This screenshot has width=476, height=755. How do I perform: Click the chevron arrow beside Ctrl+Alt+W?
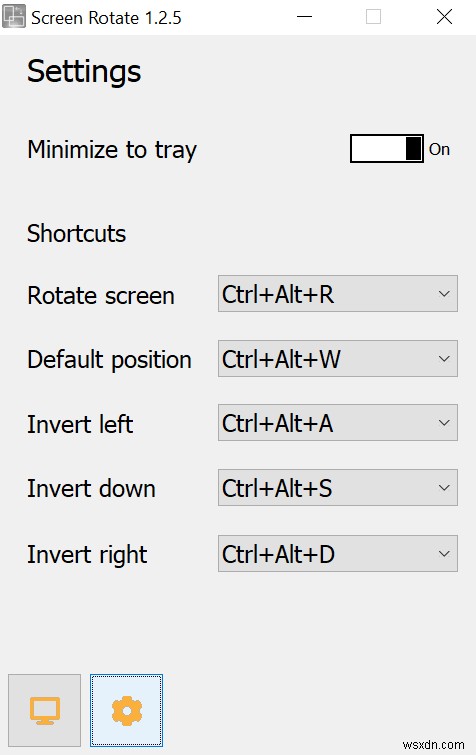pyautogui.click(x=444, y=359)
